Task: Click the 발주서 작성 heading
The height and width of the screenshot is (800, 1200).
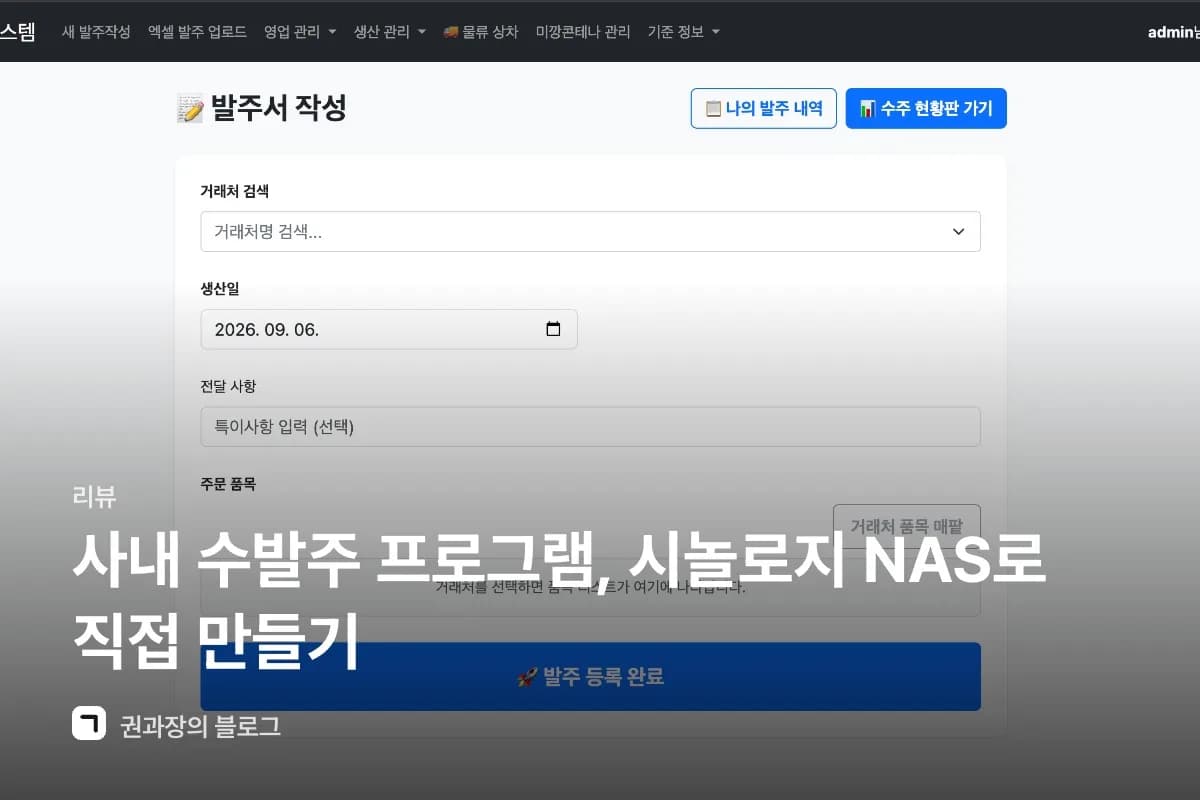Action: [x=262, y=108]
